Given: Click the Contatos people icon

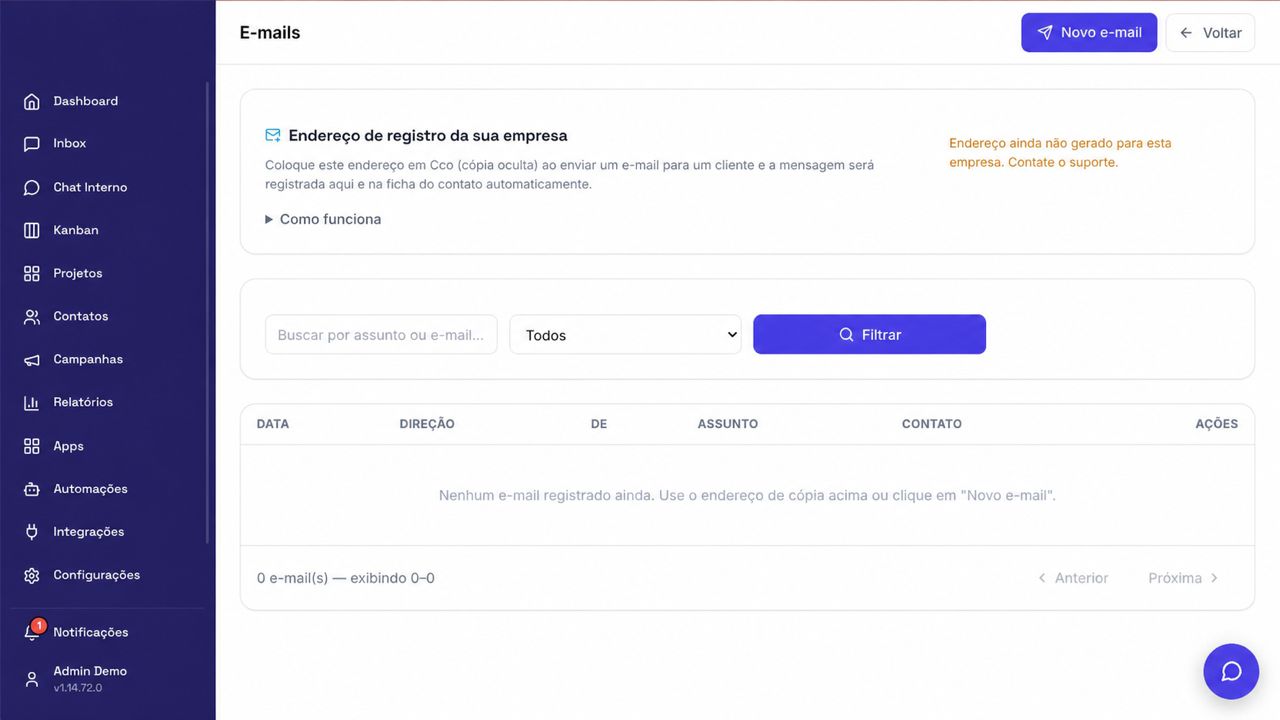Looking at the screenshot, I should pos(32,316).
